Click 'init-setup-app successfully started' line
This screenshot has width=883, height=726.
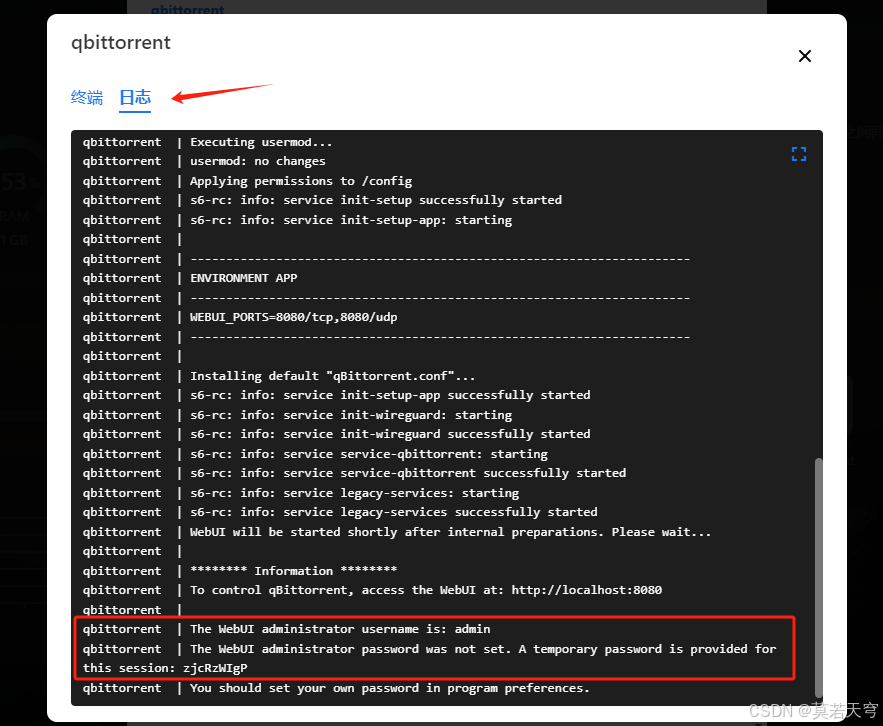pyautogui.click(x=390, y=395)
